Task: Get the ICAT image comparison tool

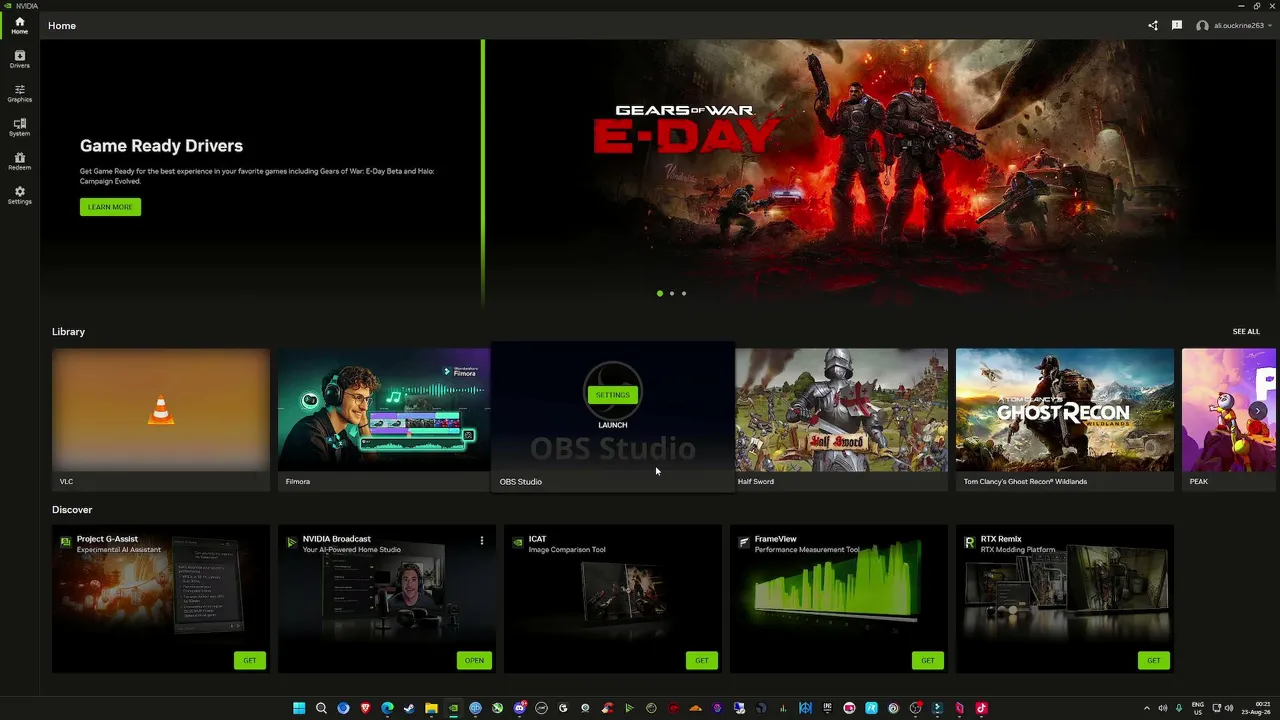Action: [x=702, y=660]
